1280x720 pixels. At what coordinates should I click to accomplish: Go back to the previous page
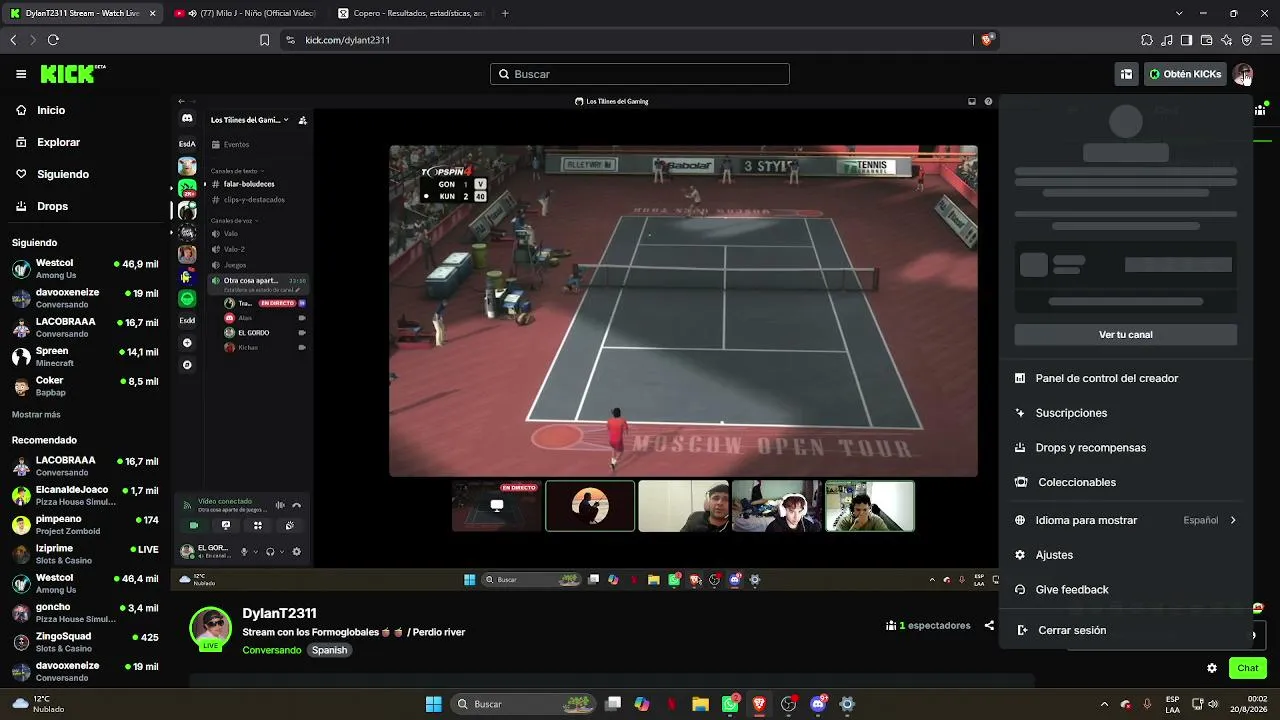point(13,40)
